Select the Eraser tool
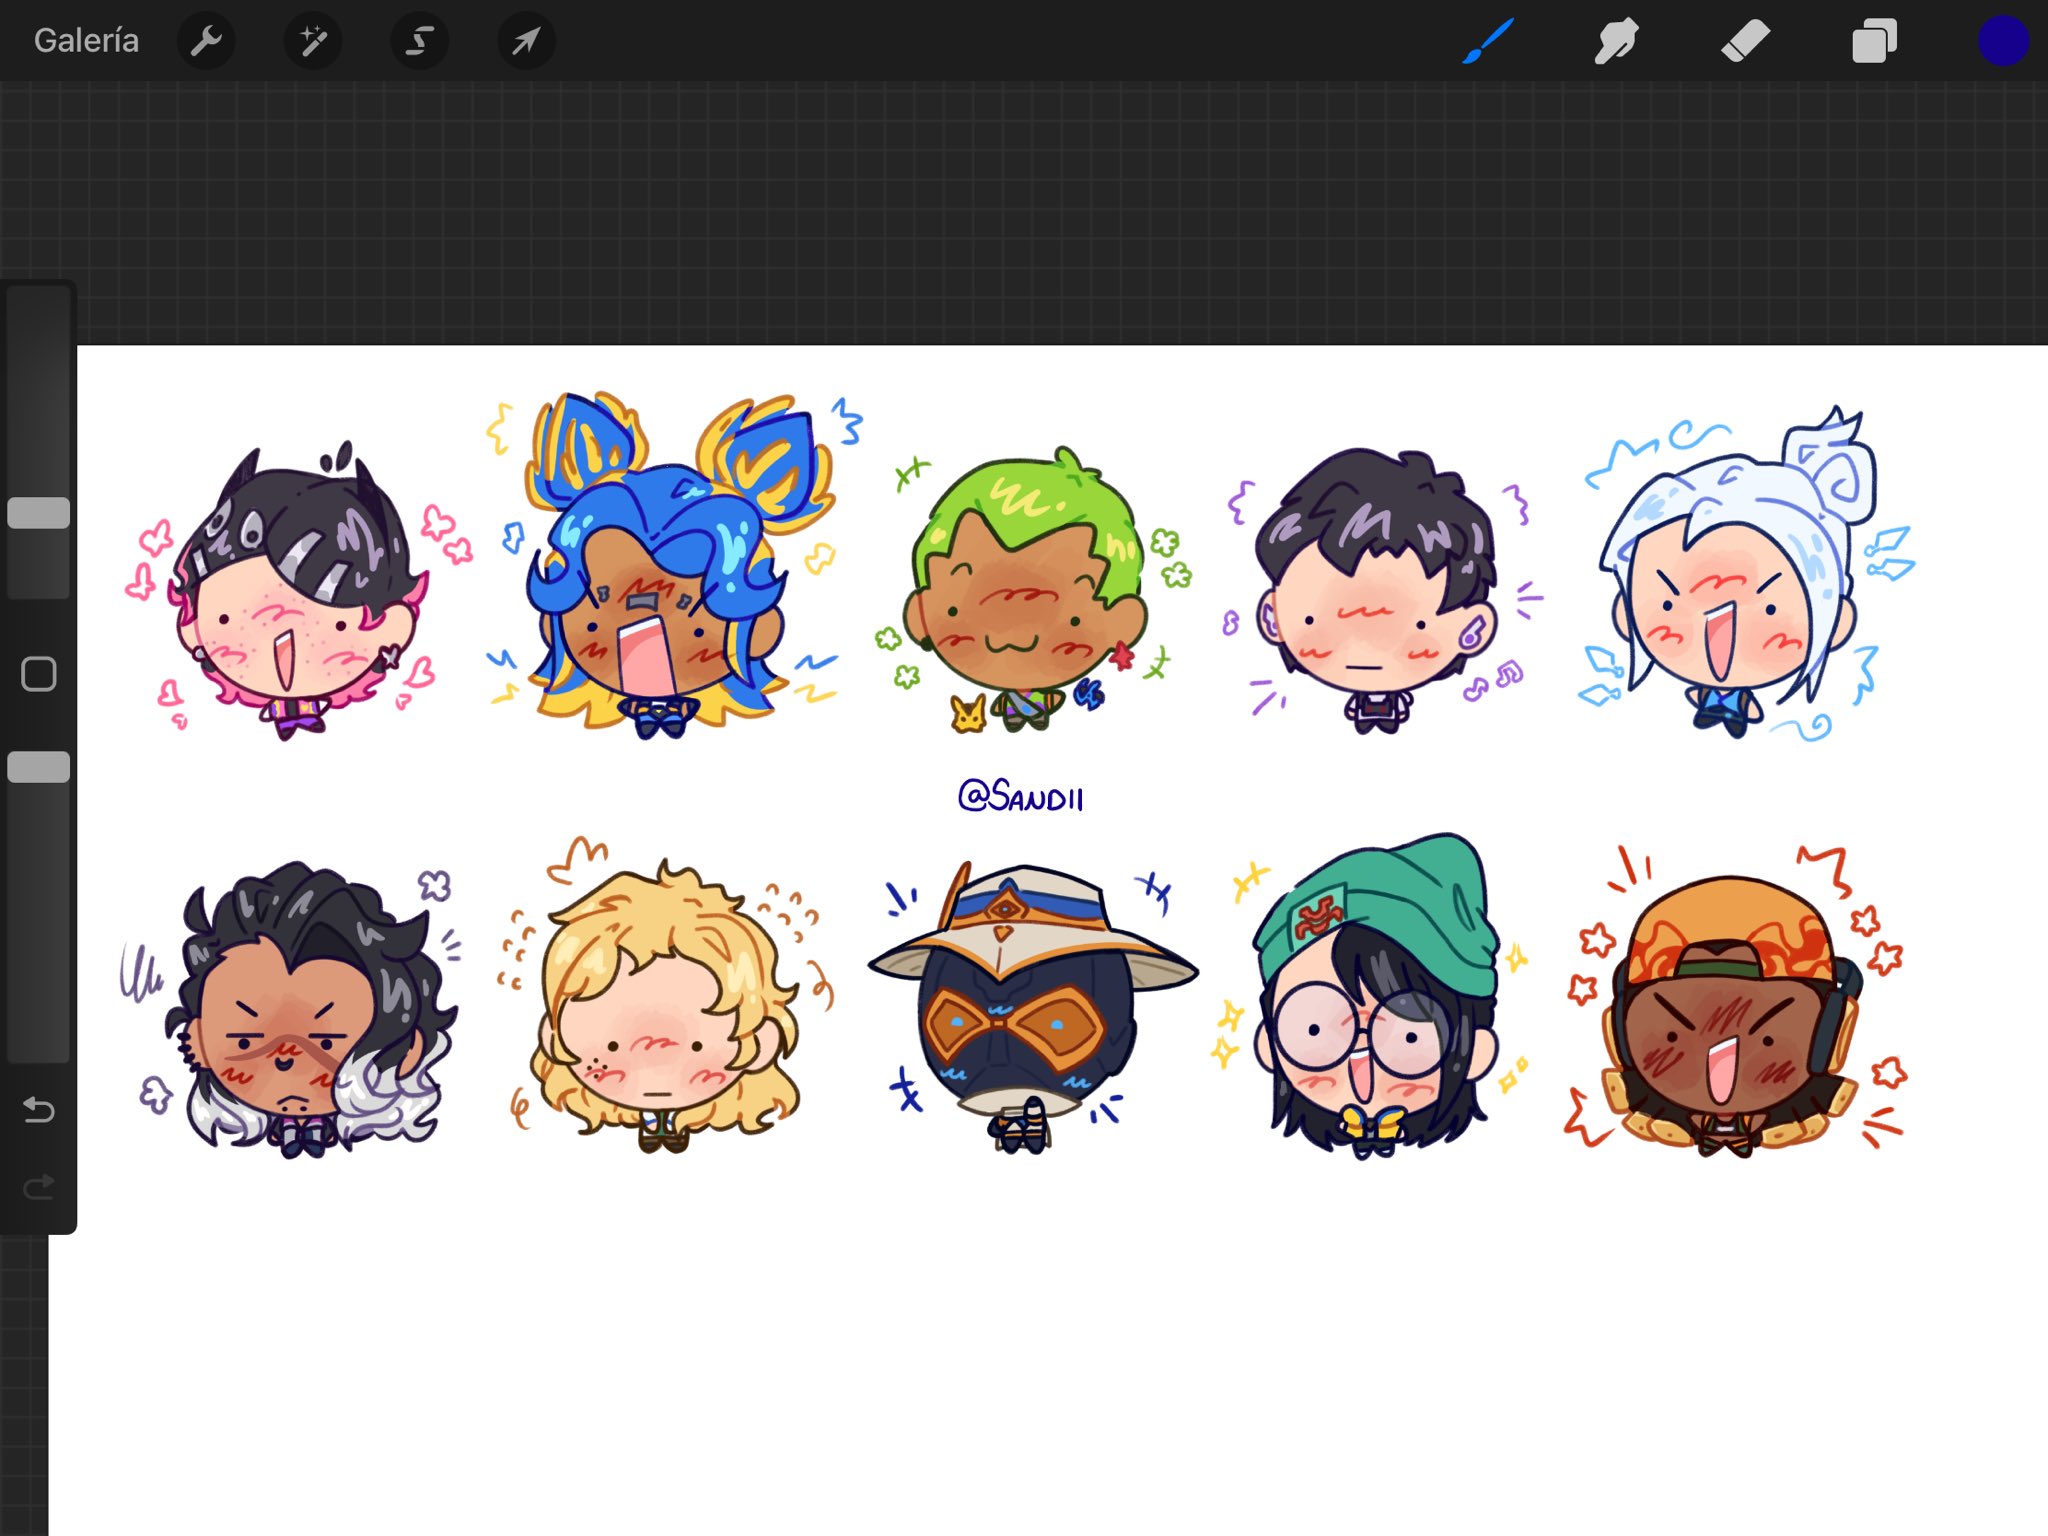 click(x=1746, y=41)
